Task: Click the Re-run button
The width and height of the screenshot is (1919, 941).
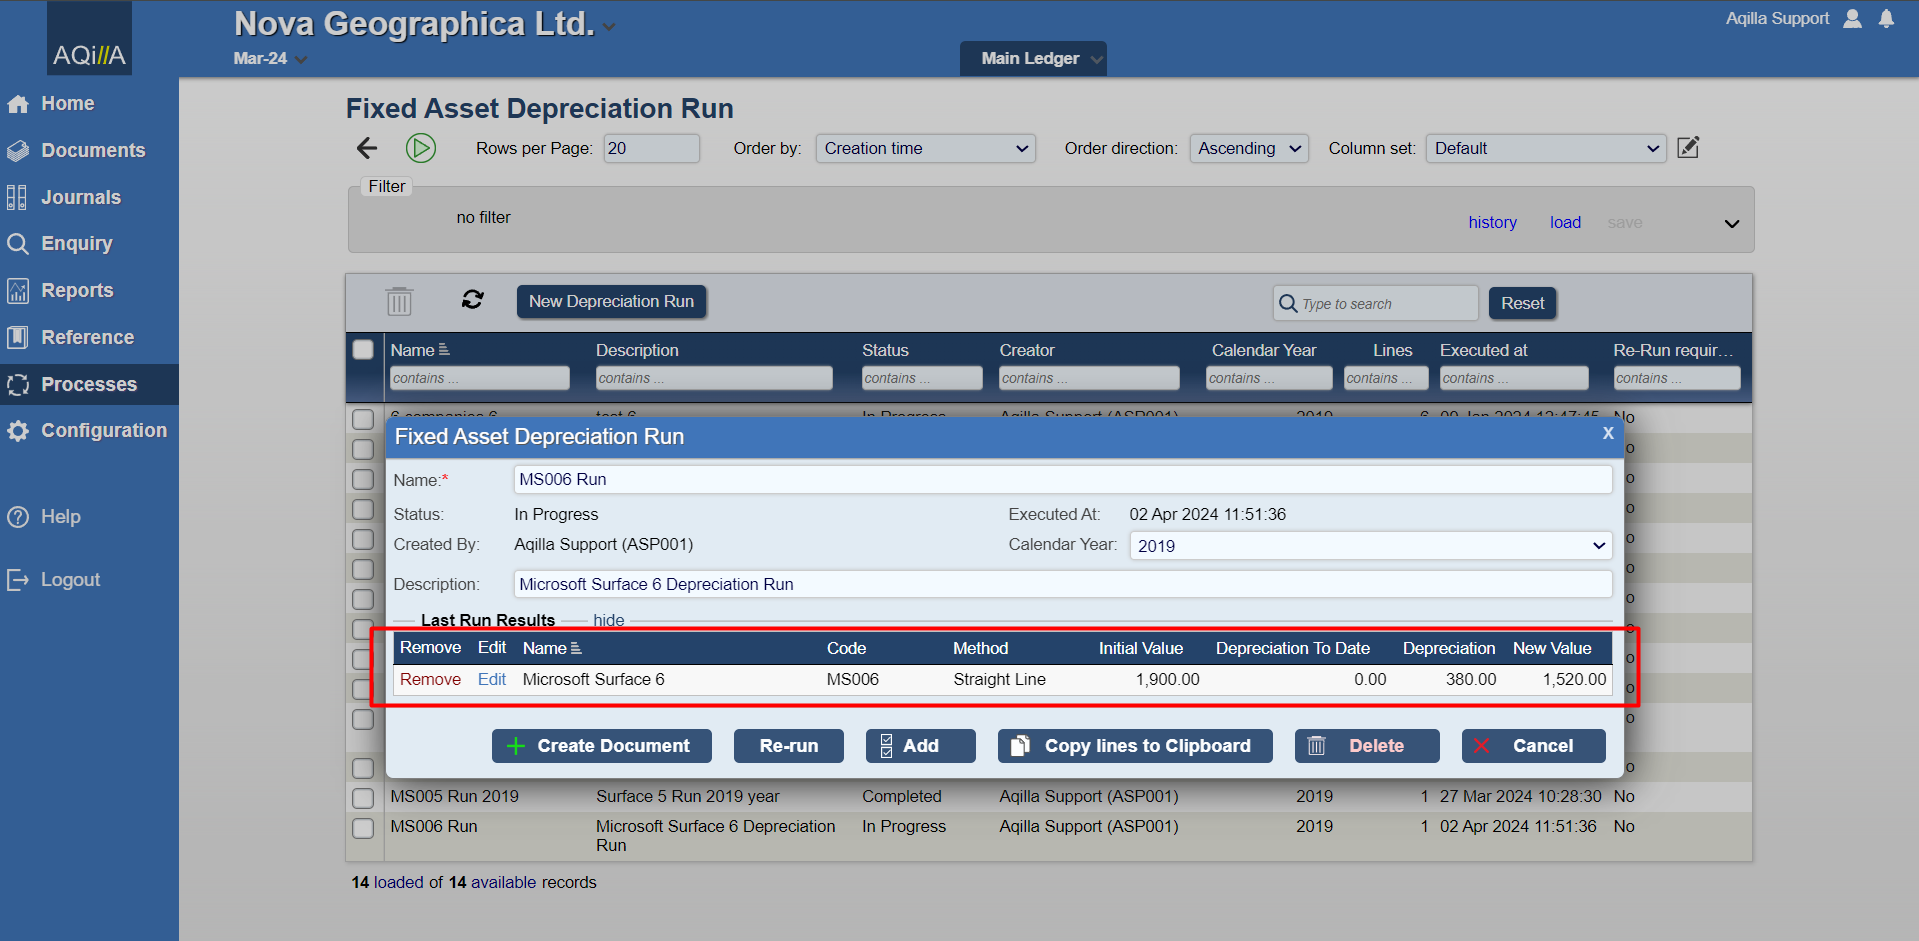Action: (788, 746)
